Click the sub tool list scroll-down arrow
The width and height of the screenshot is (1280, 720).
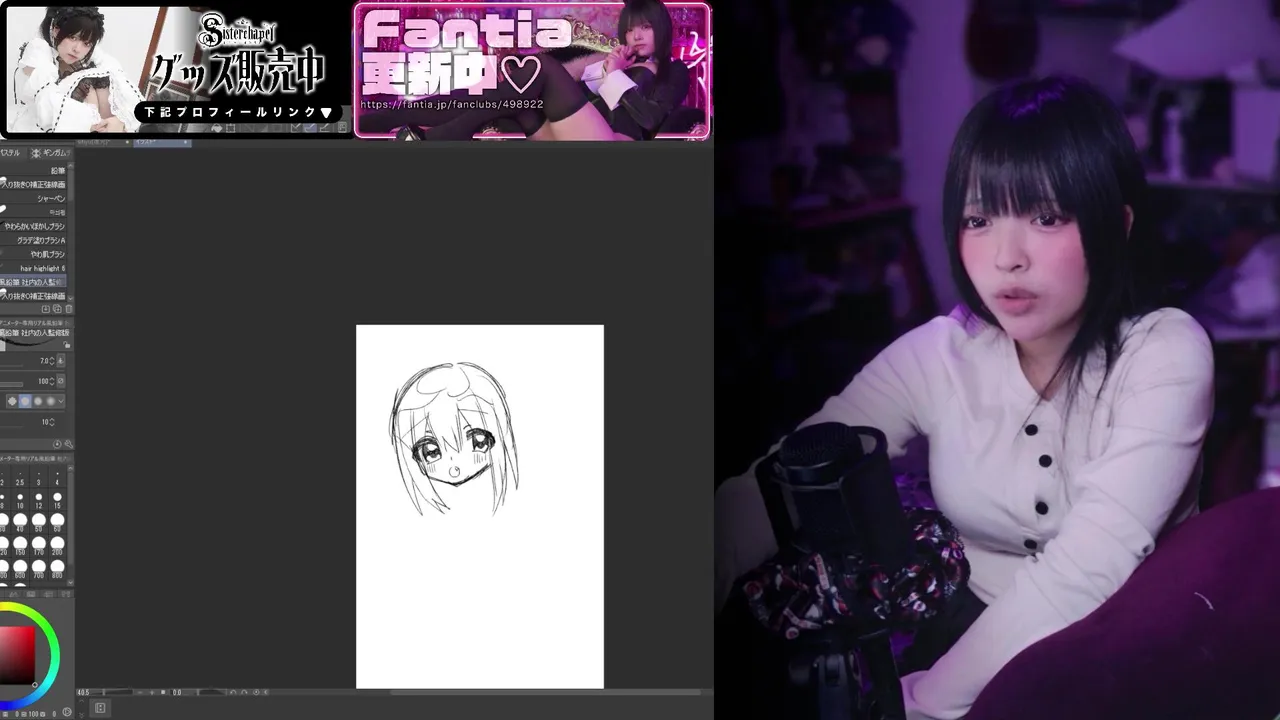[x=71, y=297]
